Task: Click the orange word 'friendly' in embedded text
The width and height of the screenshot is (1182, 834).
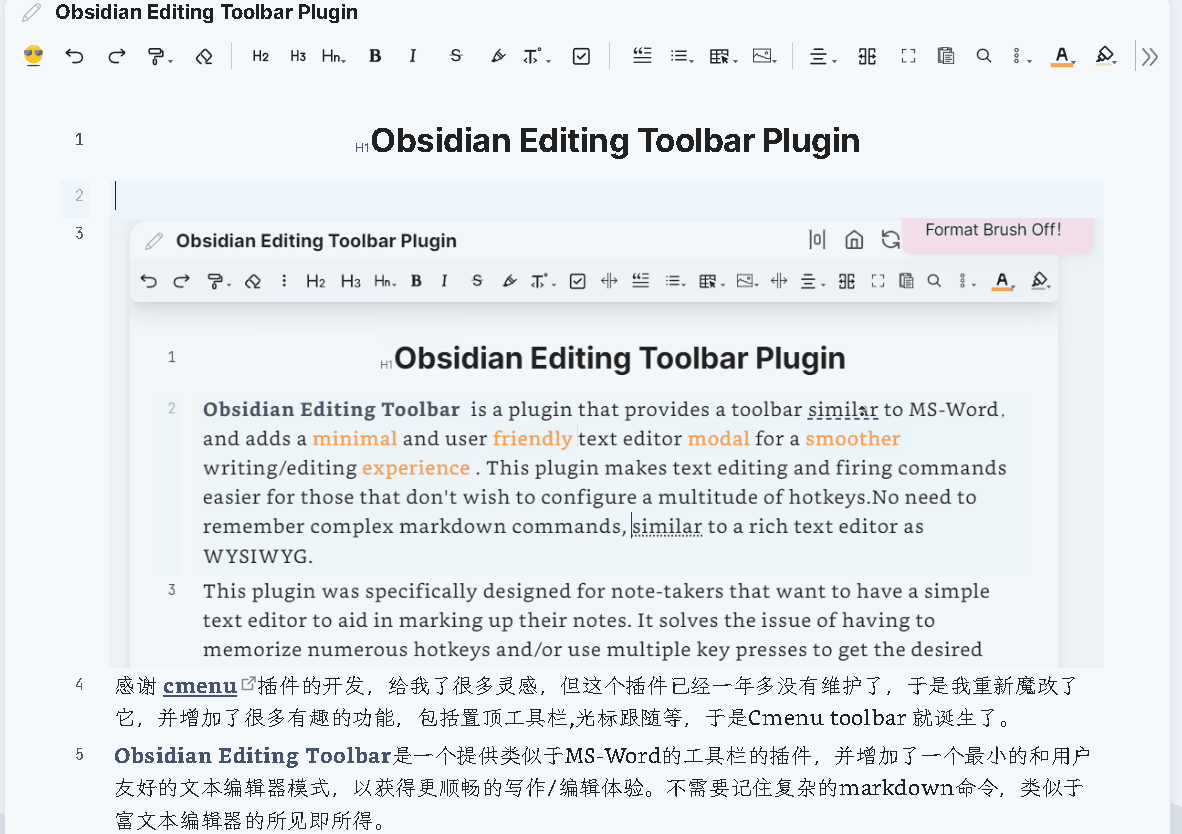Action: pyautogui.click(x=533, y=439)
